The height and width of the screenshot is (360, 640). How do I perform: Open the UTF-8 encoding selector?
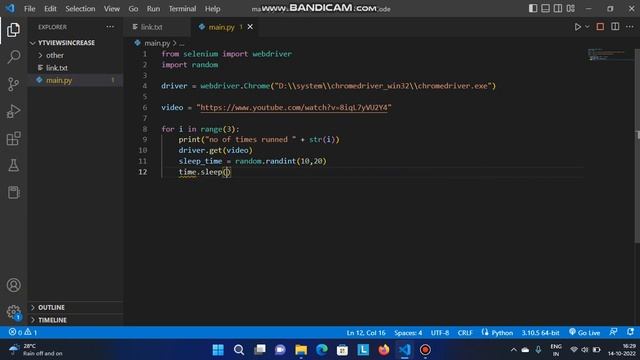point(440,332)
